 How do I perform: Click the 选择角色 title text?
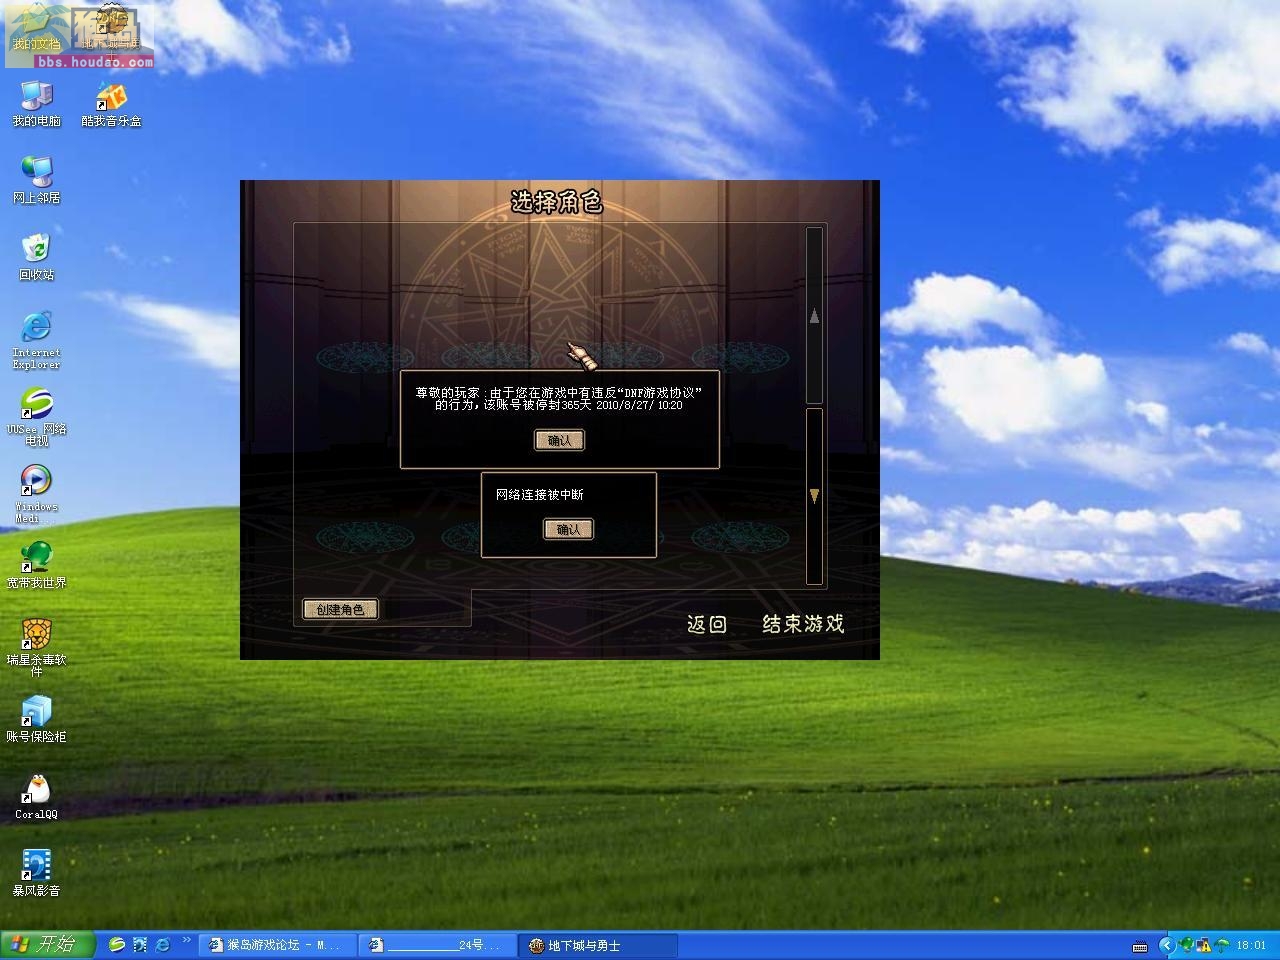click(556, 202)
